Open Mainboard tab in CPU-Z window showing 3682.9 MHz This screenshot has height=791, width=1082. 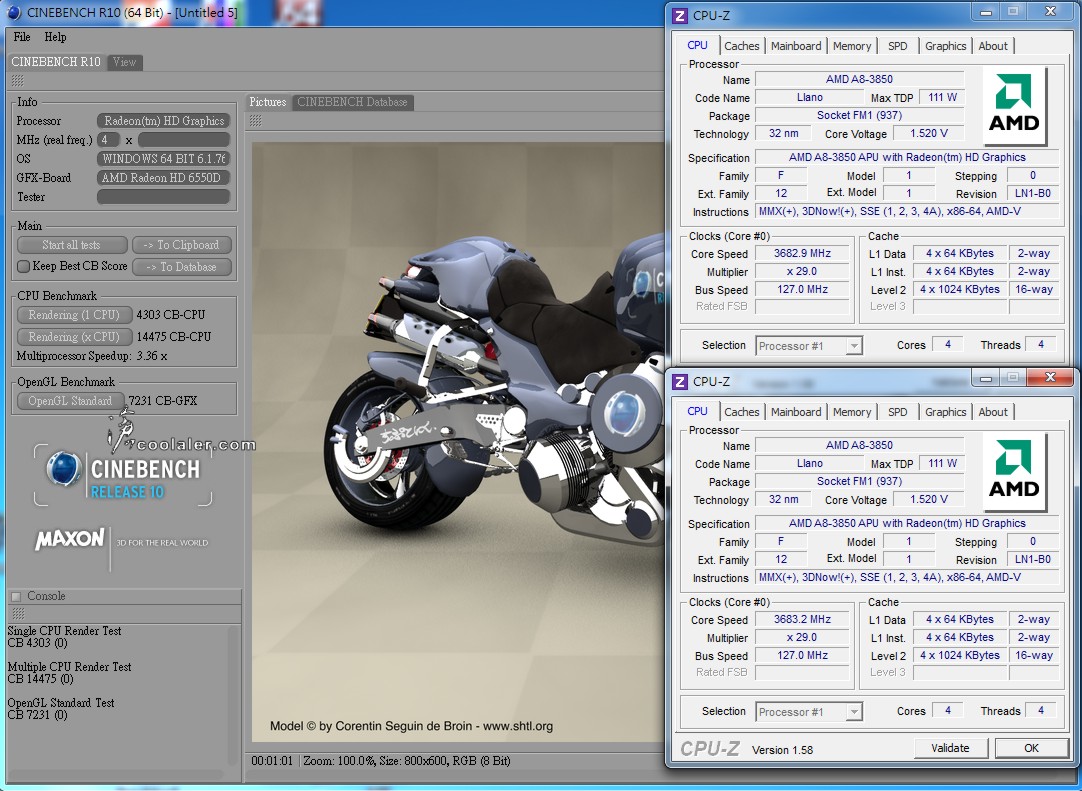[x=796, y=46]
